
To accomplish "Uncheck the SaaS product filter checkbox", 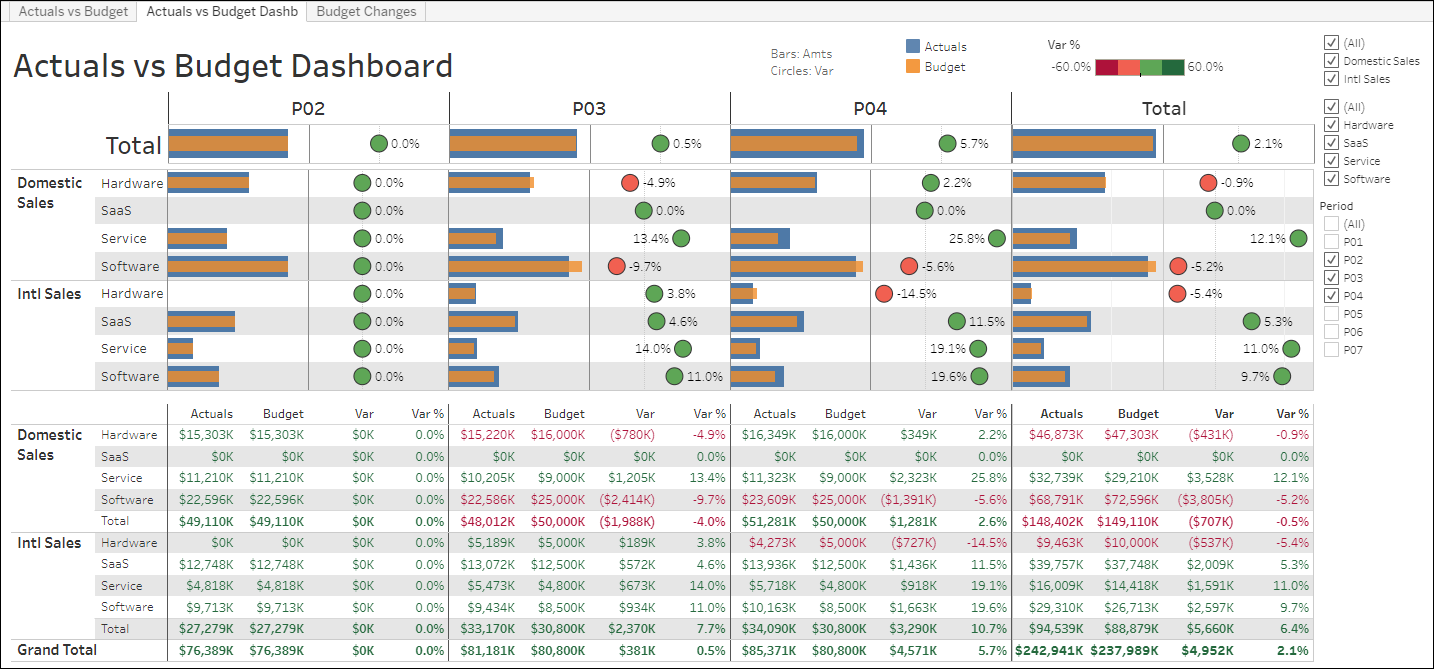I will pyautogui.click(x=1331, y=143).
